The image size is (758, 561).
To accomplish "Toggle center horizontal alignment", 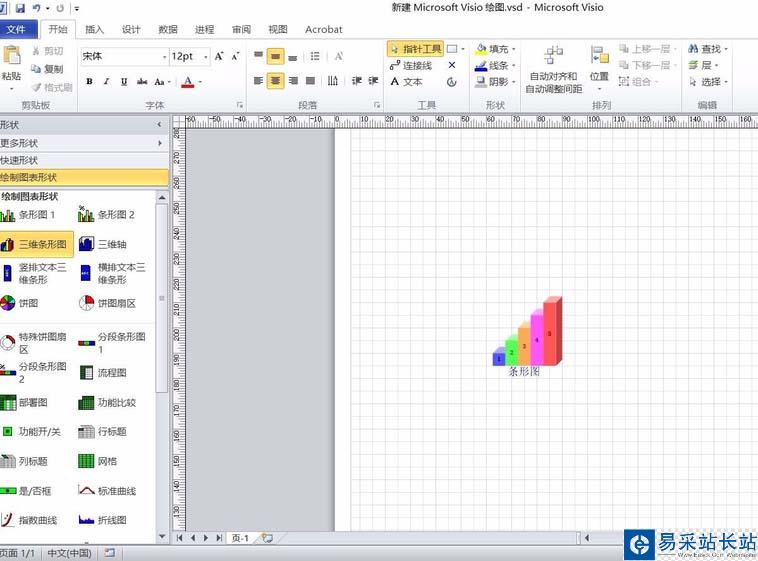I will coord(276,81).
